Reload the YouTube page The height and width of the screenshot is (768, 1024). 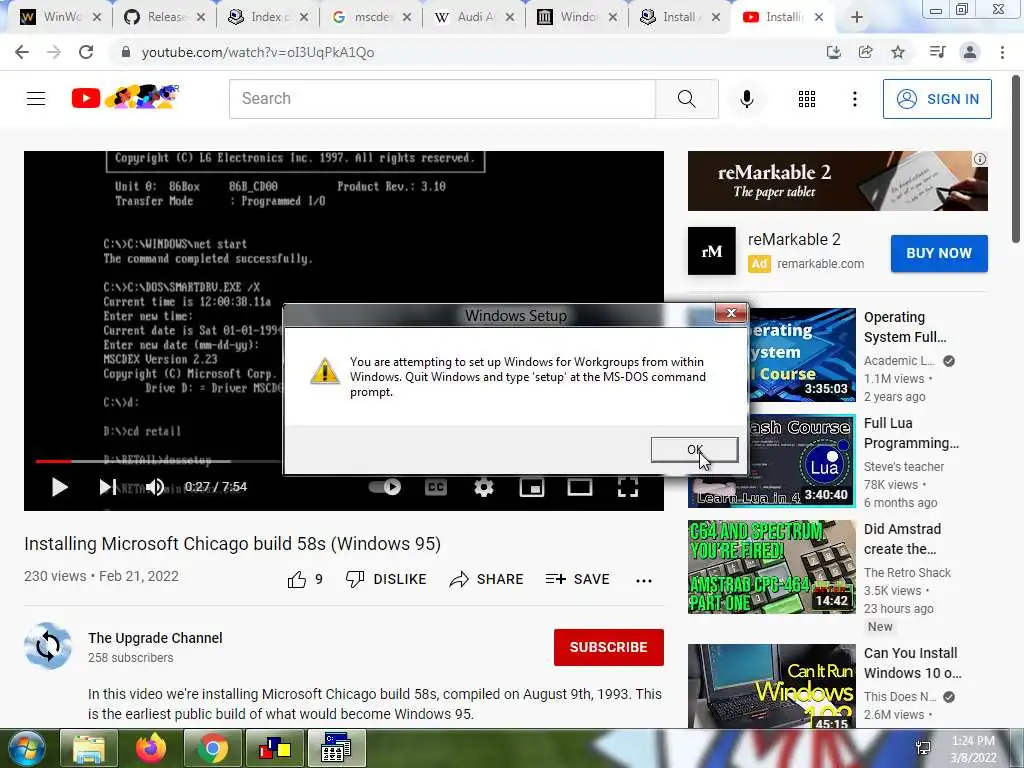tap(86, 52)
